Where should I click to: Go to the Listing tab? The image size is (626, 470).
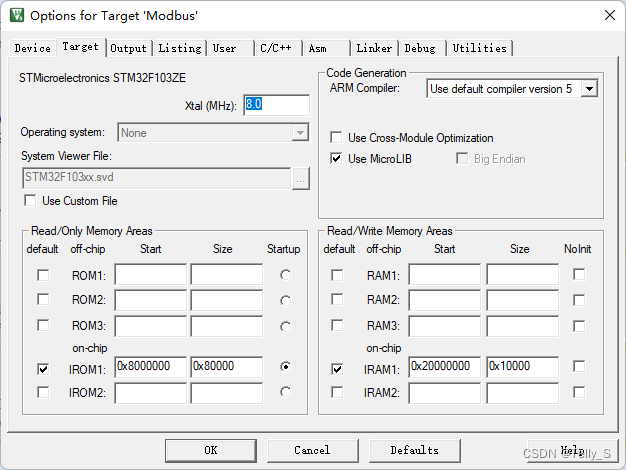[x=180, y=48]
